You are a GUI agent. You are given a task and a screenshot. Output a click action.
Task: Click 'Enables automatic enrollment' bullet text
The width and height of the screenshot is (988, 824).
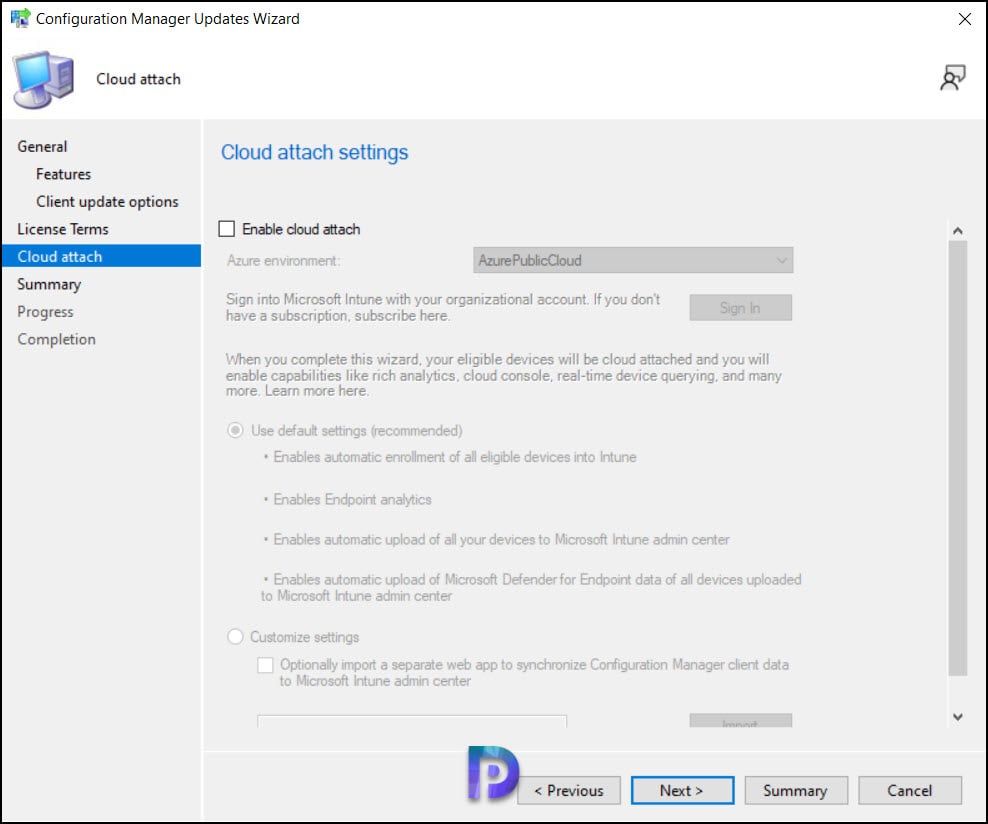(x=454, y=457)
